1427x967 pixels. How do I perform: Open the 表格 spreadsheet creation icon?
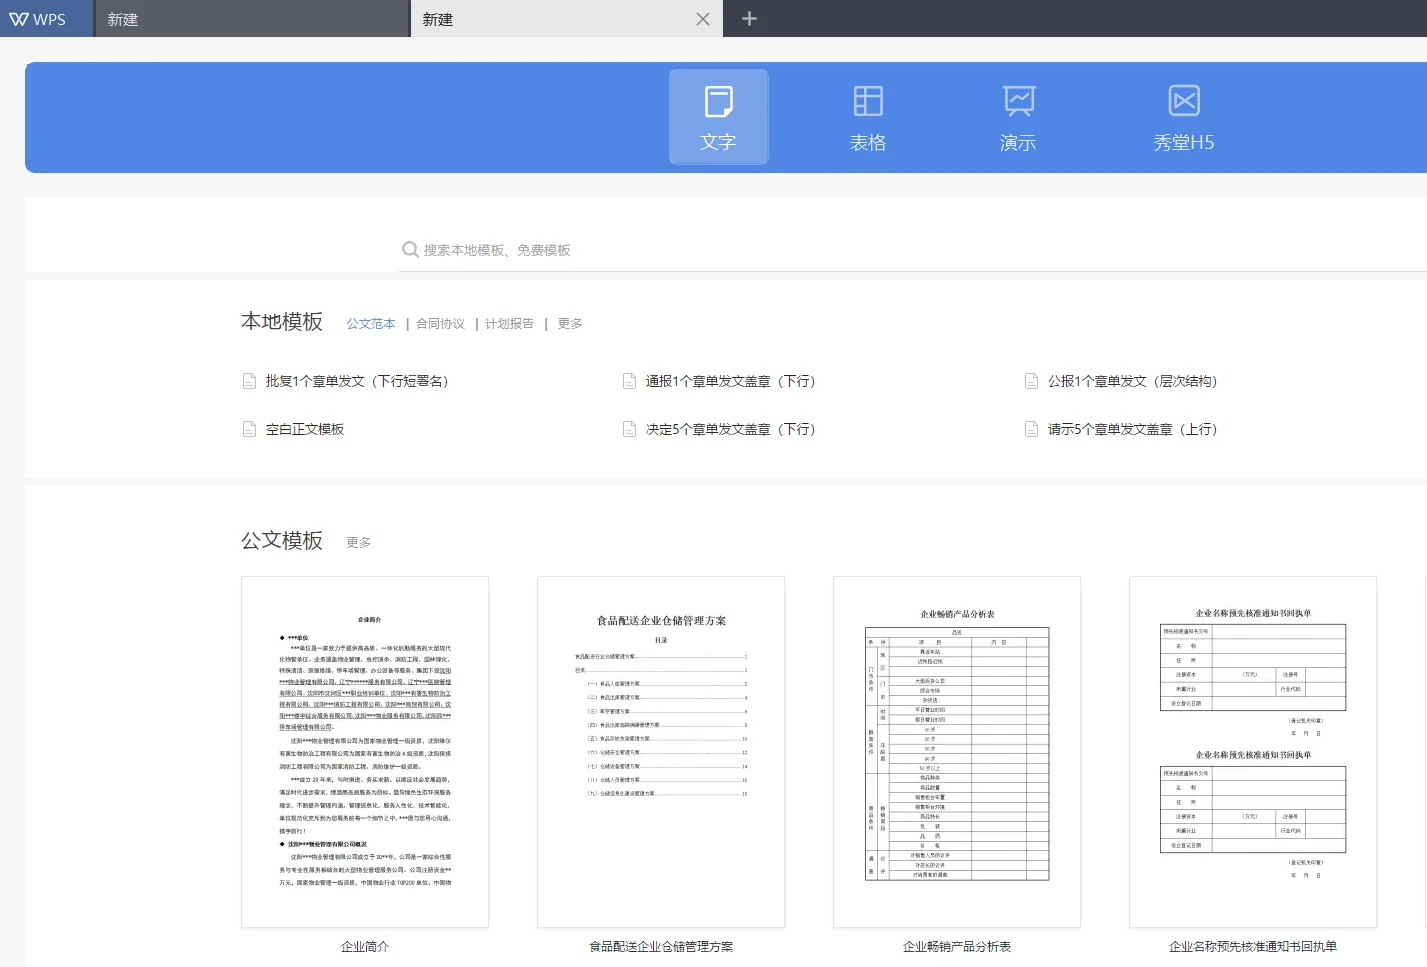tap(867, 116)
